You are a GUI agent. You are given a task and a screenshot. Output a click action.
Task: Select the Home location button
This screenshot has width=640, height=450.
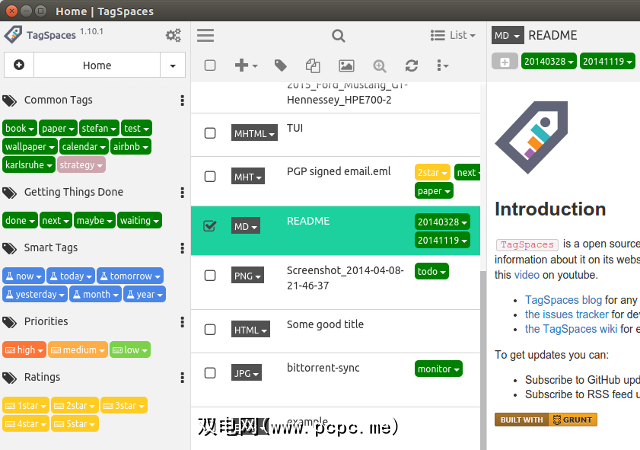(97, 65)
